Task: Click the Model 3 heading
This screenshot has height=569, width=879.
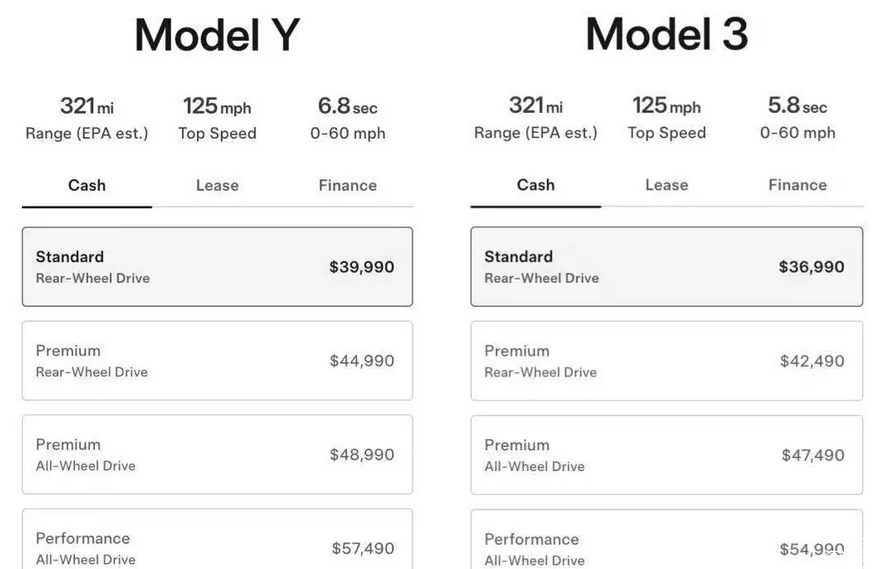Action: [x=666, y=35]
